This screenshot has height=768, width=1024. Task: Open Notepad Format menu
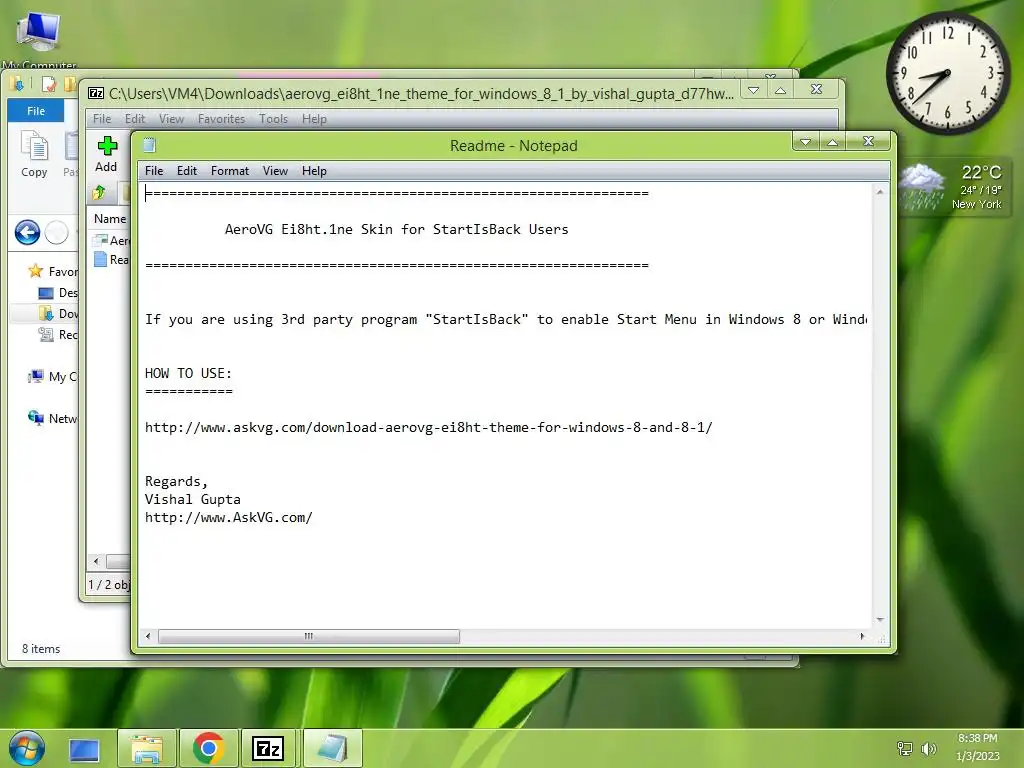[x=230, y=170]
